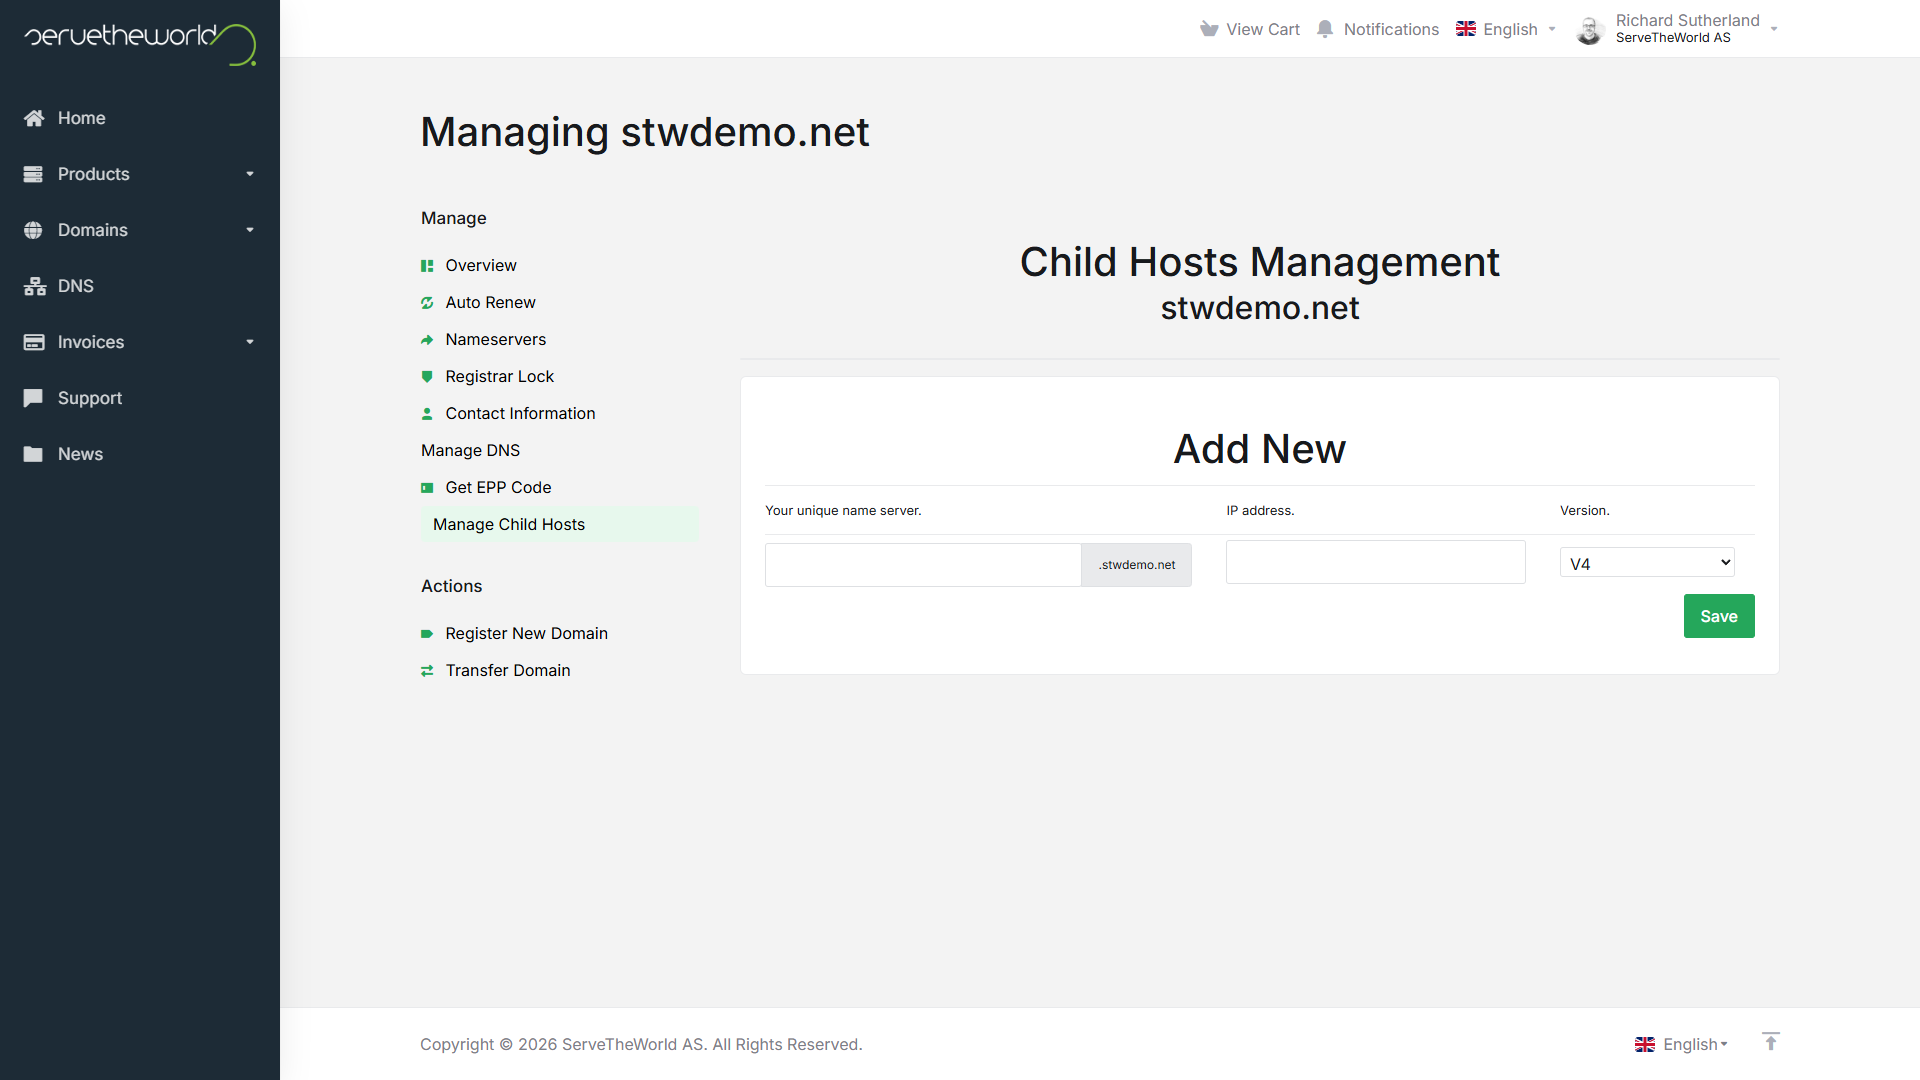Open the Manage DNS link
The height and width of the screenshot is (1080, 1920).
[x=470, y=451]
